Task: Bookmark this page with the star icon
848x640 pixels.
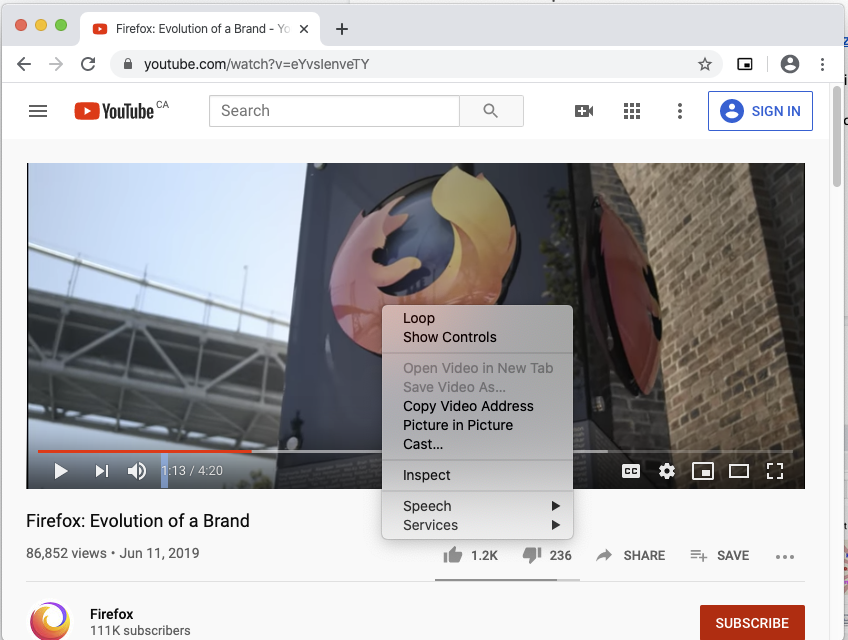Action: 704,64
